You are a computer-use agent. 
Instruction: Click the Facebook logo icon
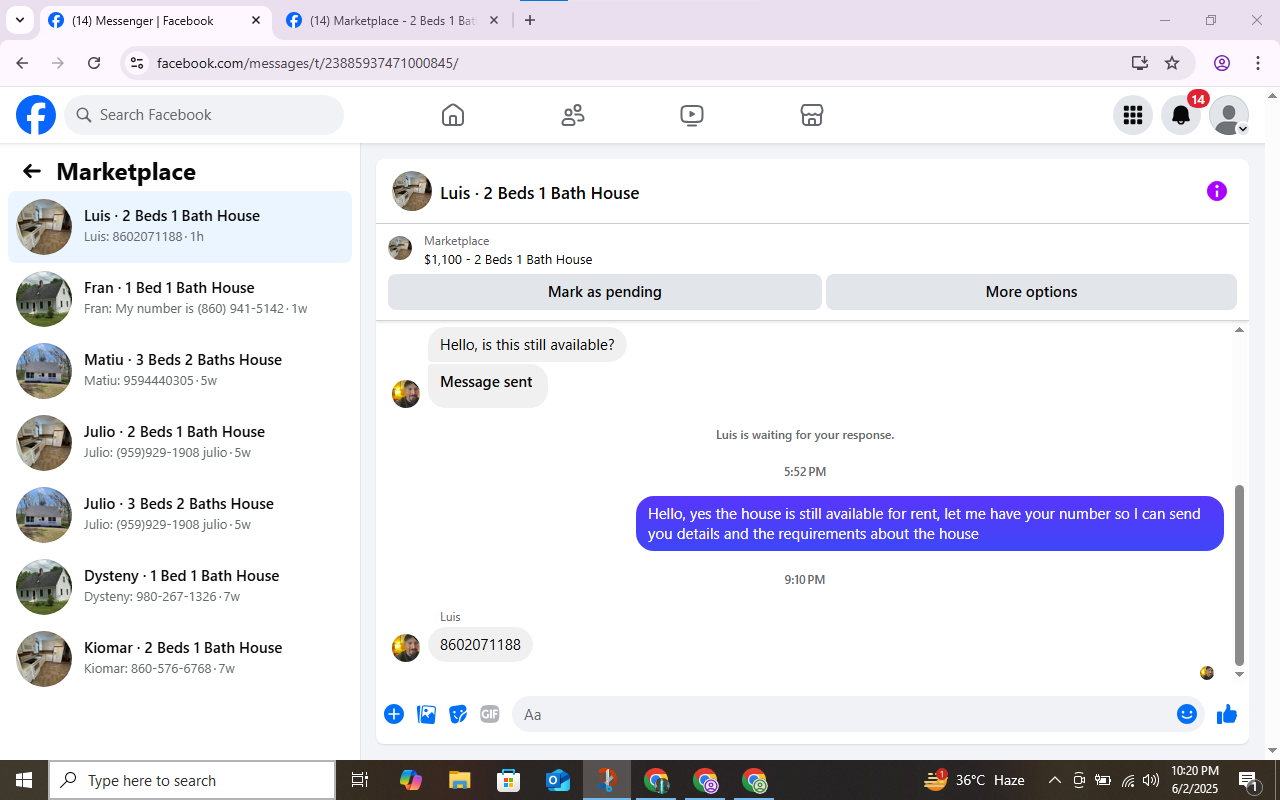pos(36,115)
